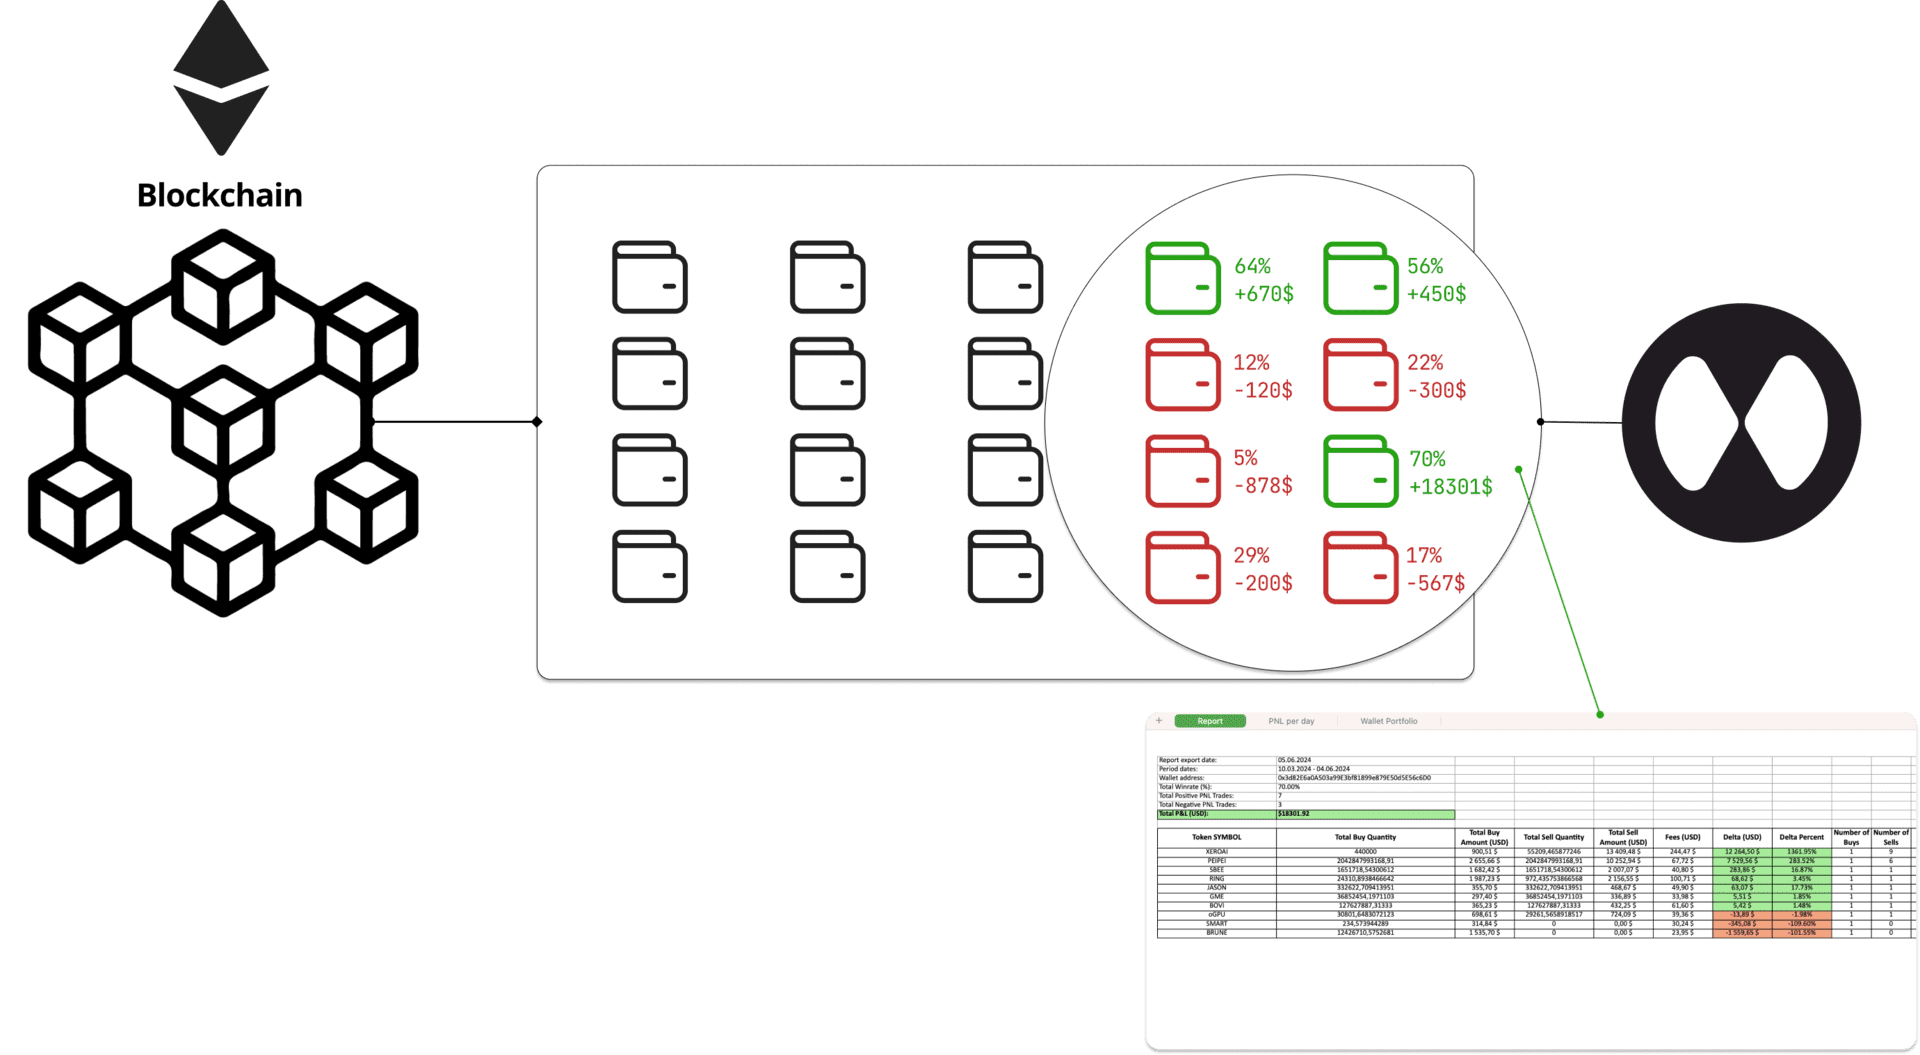Viewport: 1920px width, 1055px height.
Task: Switch to the PNL per day tab
Action: tap(1291, 721)
